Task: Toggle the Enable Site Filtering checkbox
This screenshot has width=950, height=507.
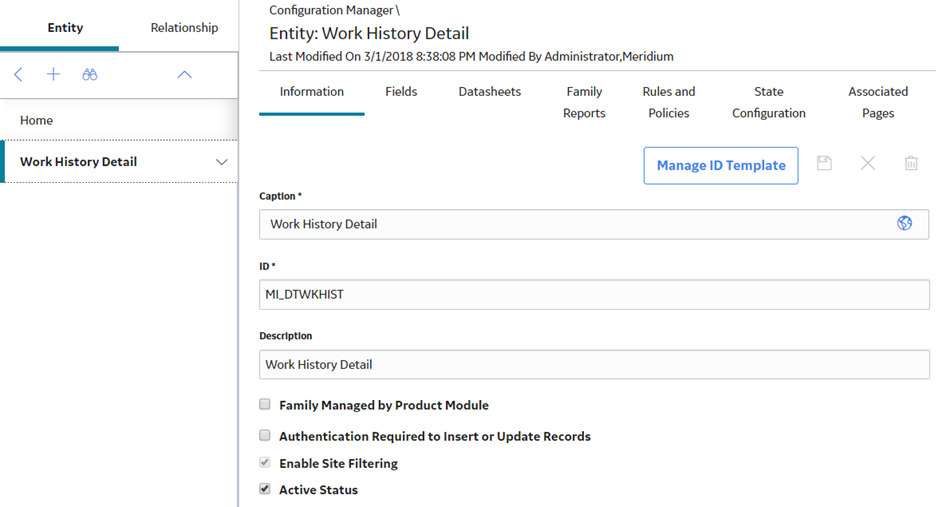Action: coord(265,462)
